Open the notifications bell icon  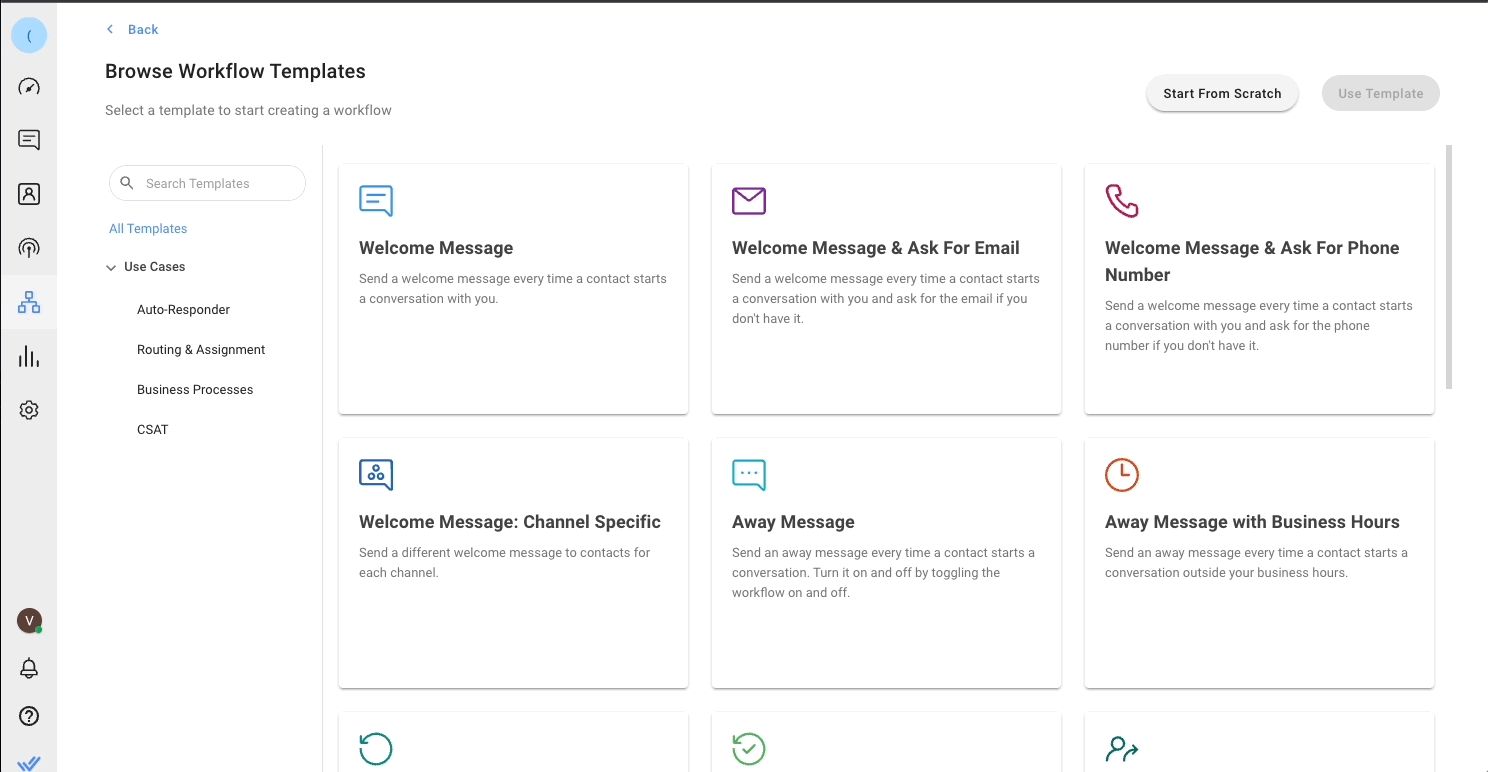pyautogui.click(x=29, y=668)
